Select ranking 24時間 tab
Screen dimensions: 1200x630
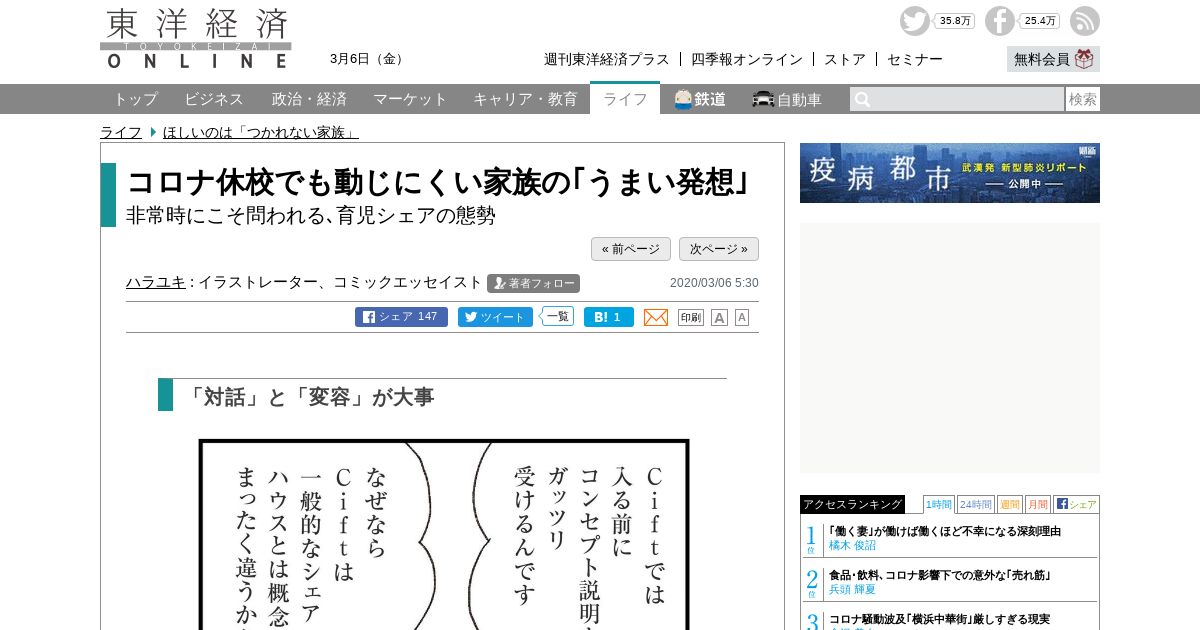(976, 504)
